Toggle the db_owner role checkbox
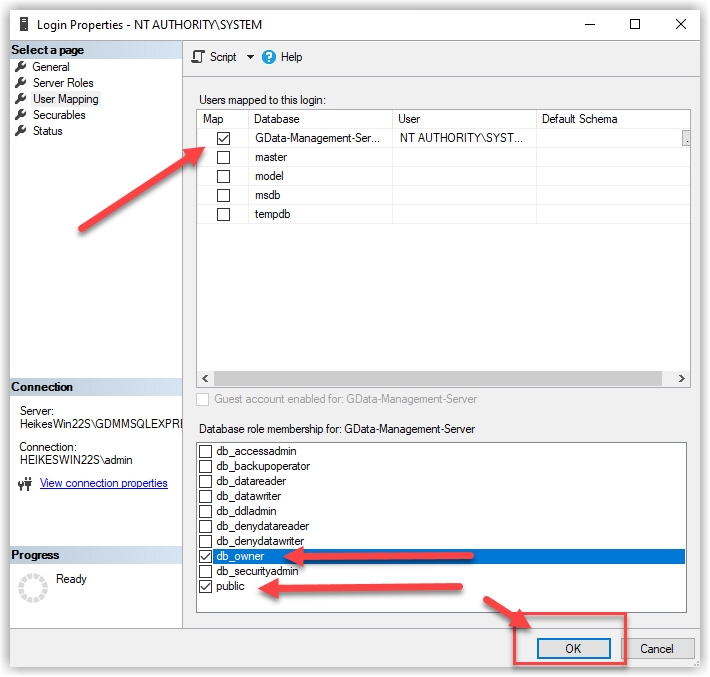 [x=206, y=556]
